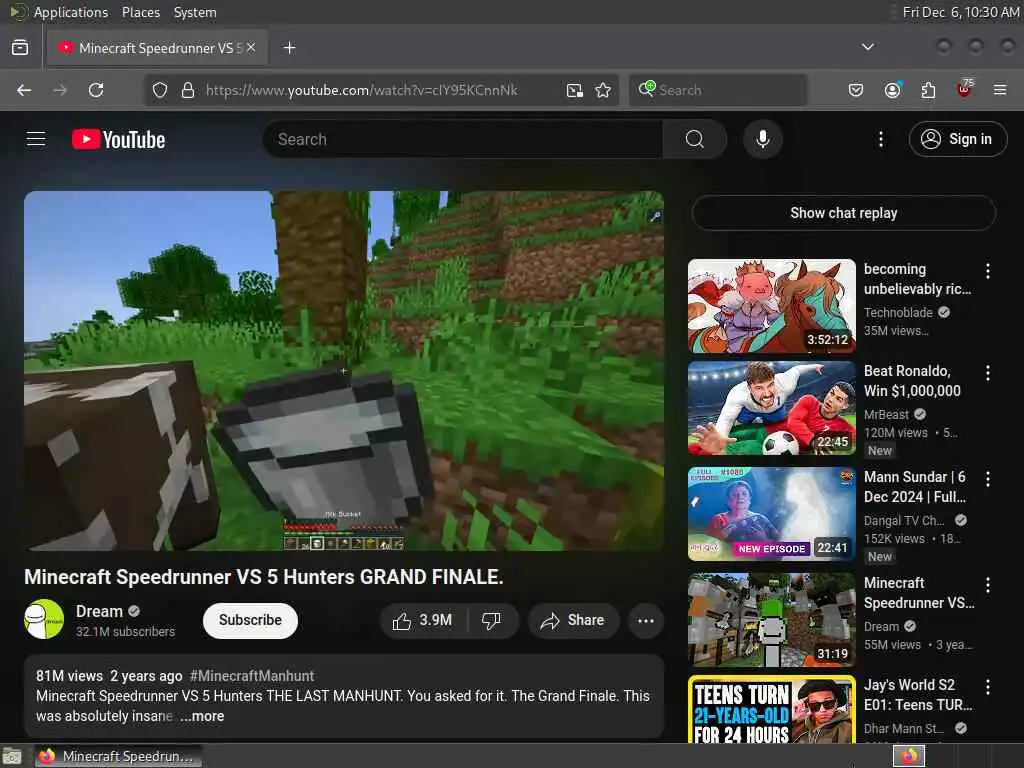This screenshot has height=768, width=1024.
Task: Open Firefox tracking protection shield
Action: 160,90
